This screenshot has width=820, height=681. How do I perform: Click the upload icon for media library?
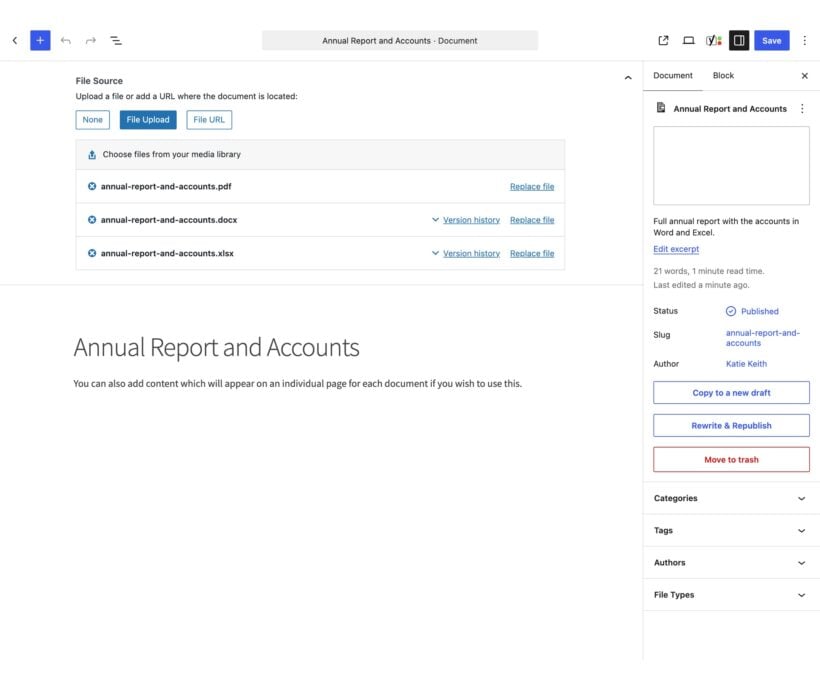pyautogui.click(x=92, y=155)
